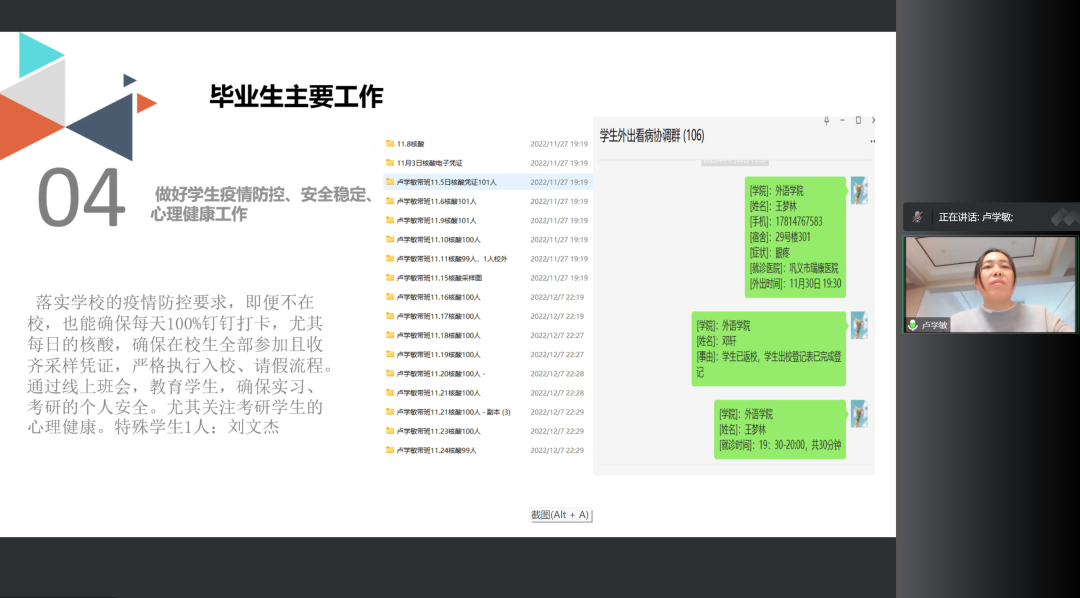
Task: Click the pin icon on the chat window
Action: (x=826, y=120)
